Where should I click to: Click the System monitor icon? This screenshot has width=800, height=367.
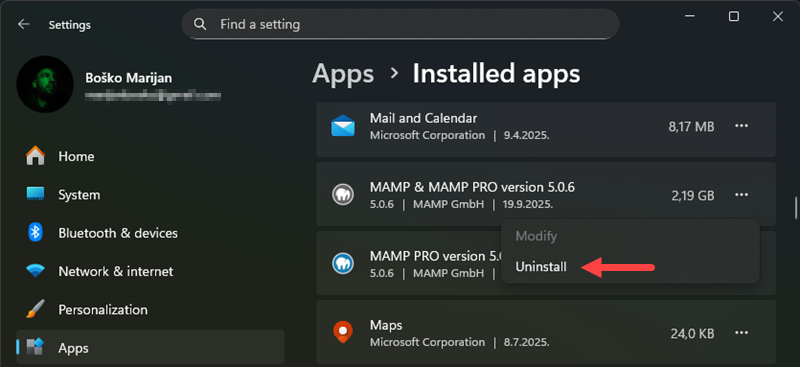(35, 194)
